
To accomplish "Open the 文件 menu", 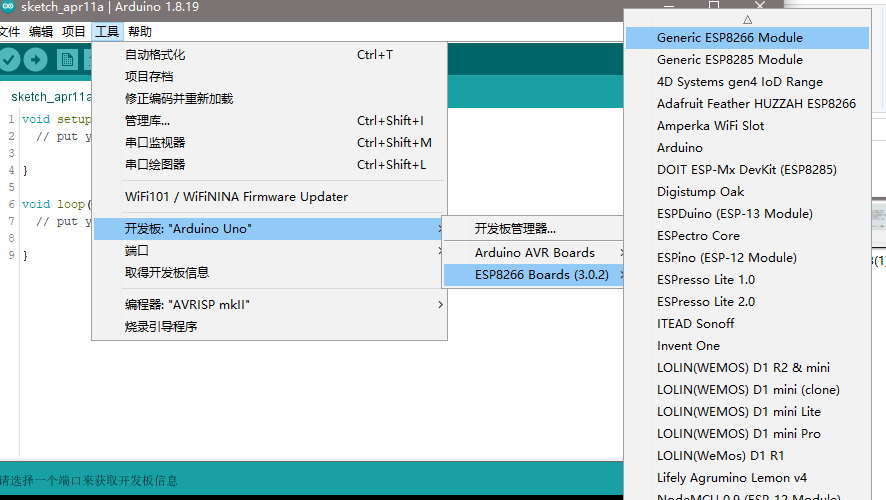I will point(10,32).
